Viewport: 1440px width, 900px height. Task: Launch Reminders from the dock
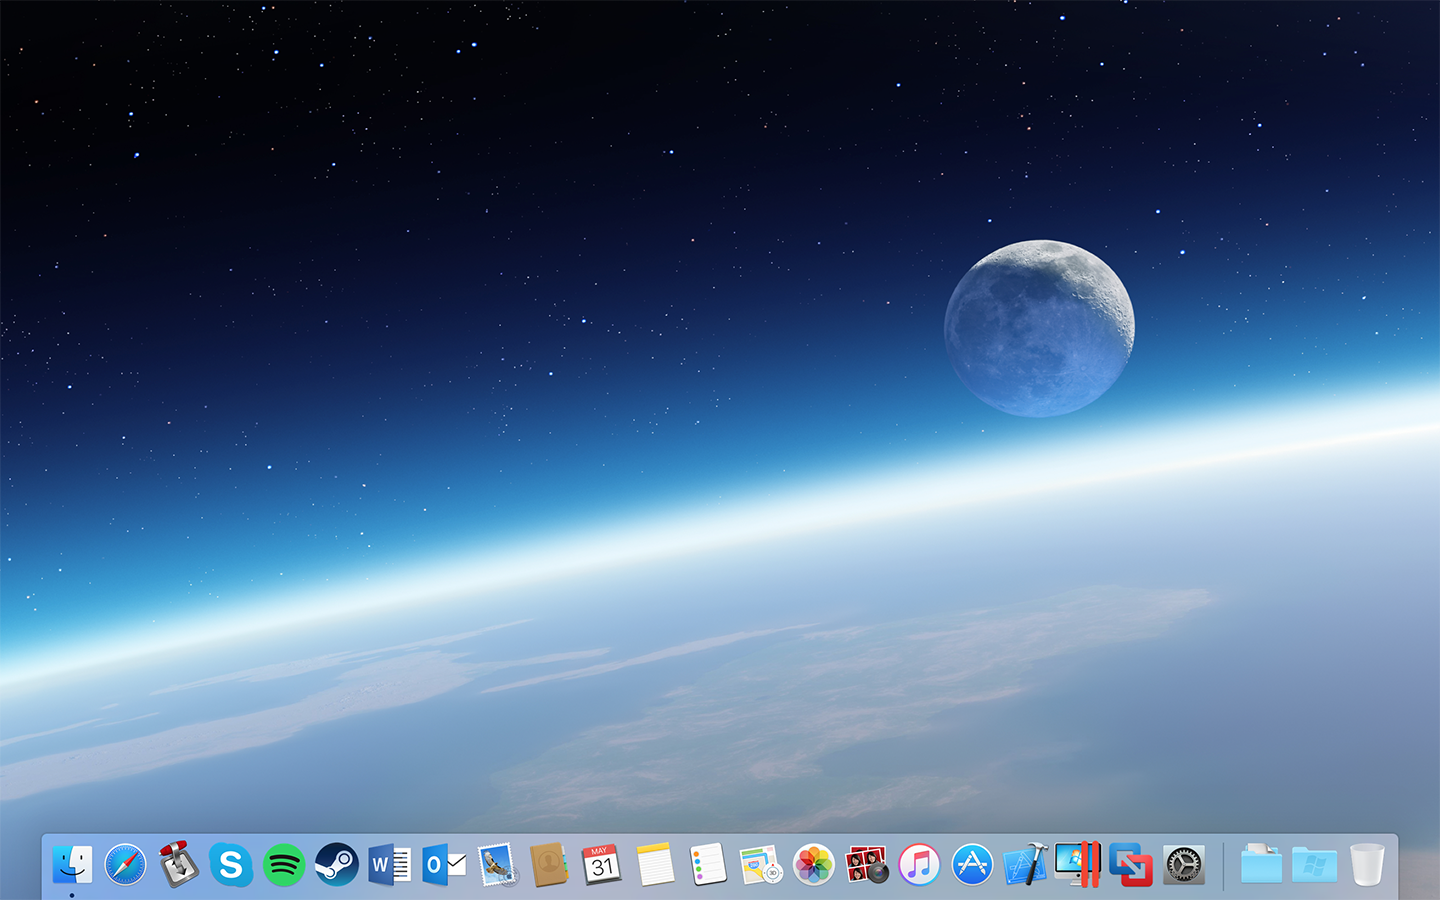coord(708,864)
